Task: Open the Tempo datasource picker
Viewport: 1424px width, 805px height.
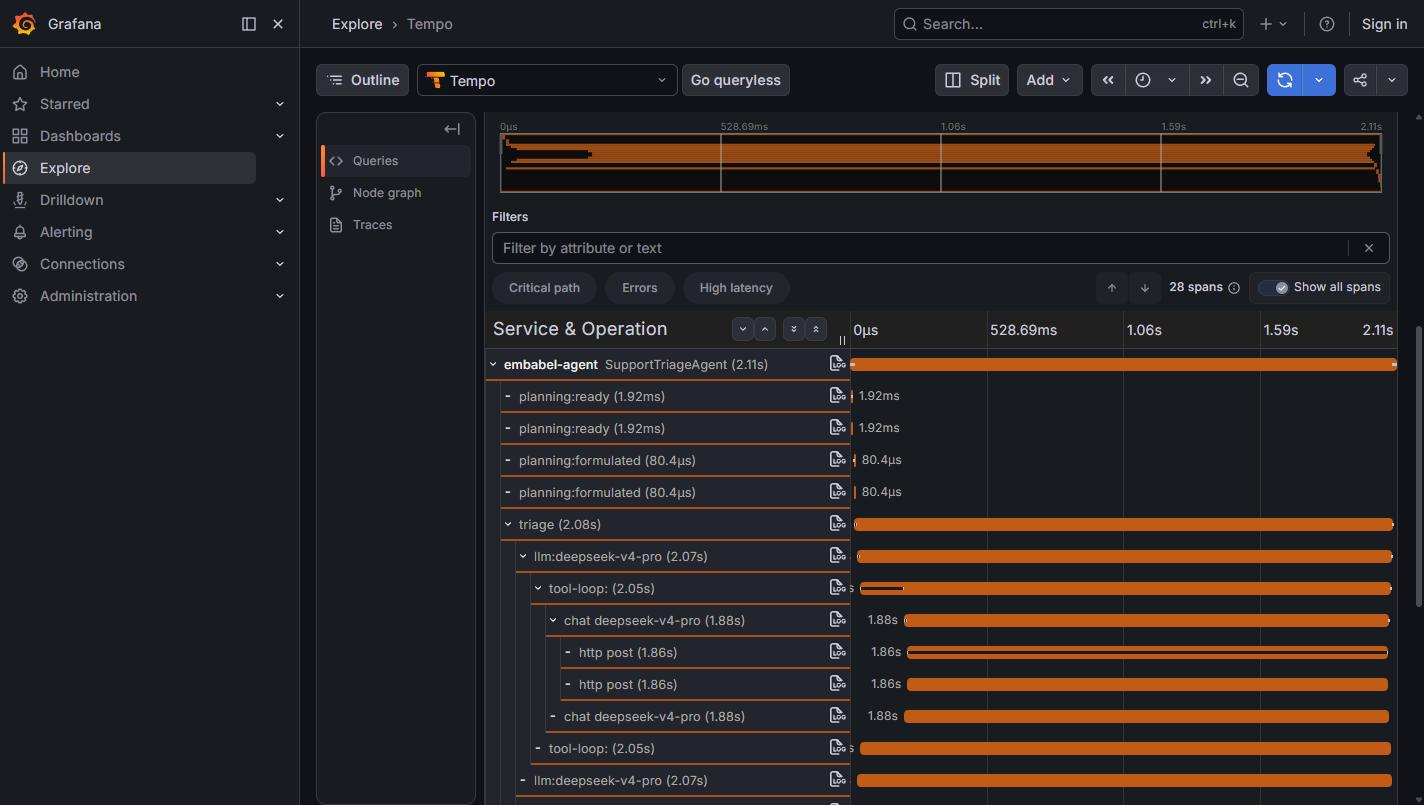Action: 547,80
